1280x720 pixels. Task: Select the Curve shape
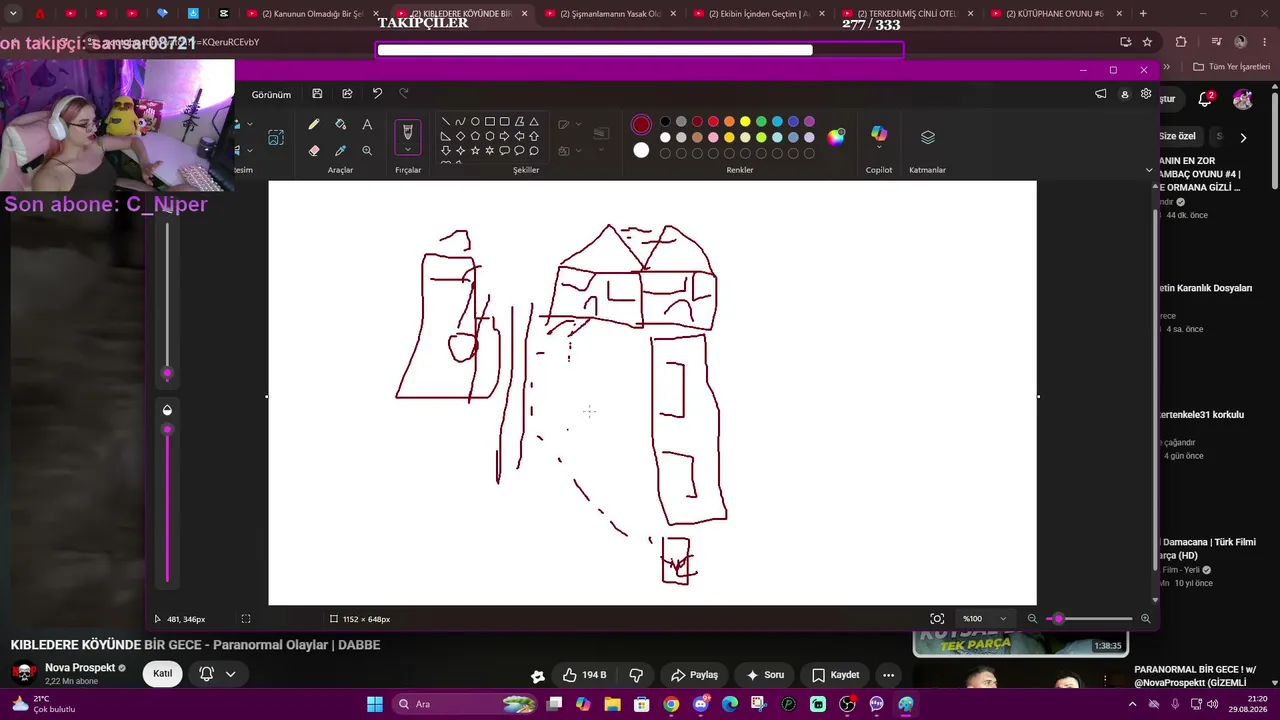coord(460,121)
